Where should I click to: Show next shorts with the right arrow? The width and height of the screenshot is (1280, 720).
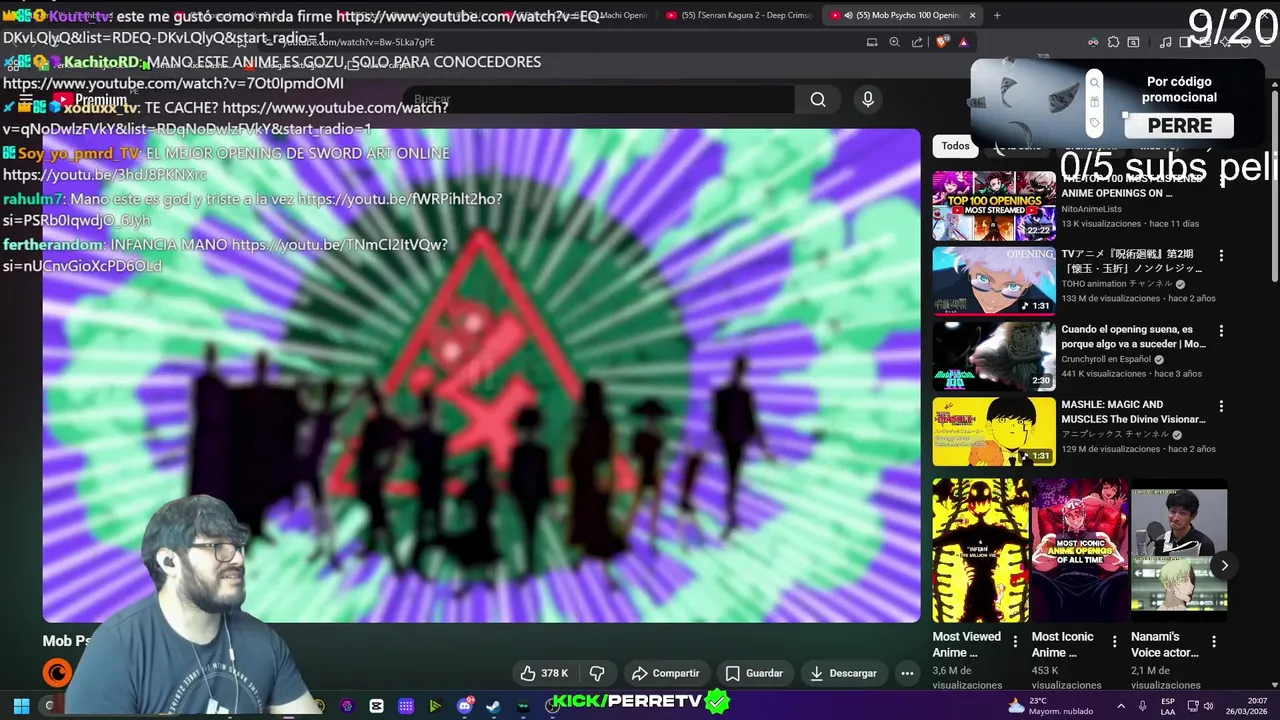point(1224,565)
